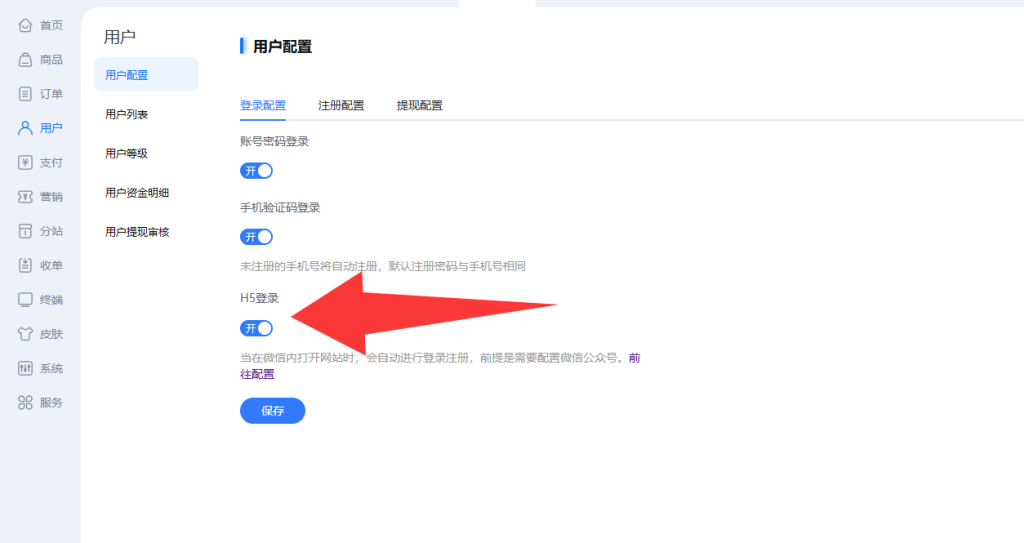This screenshot has height=543, width=1024.
Task: Open 用户列表 in the submenu
Action: [x=127, y=115]
